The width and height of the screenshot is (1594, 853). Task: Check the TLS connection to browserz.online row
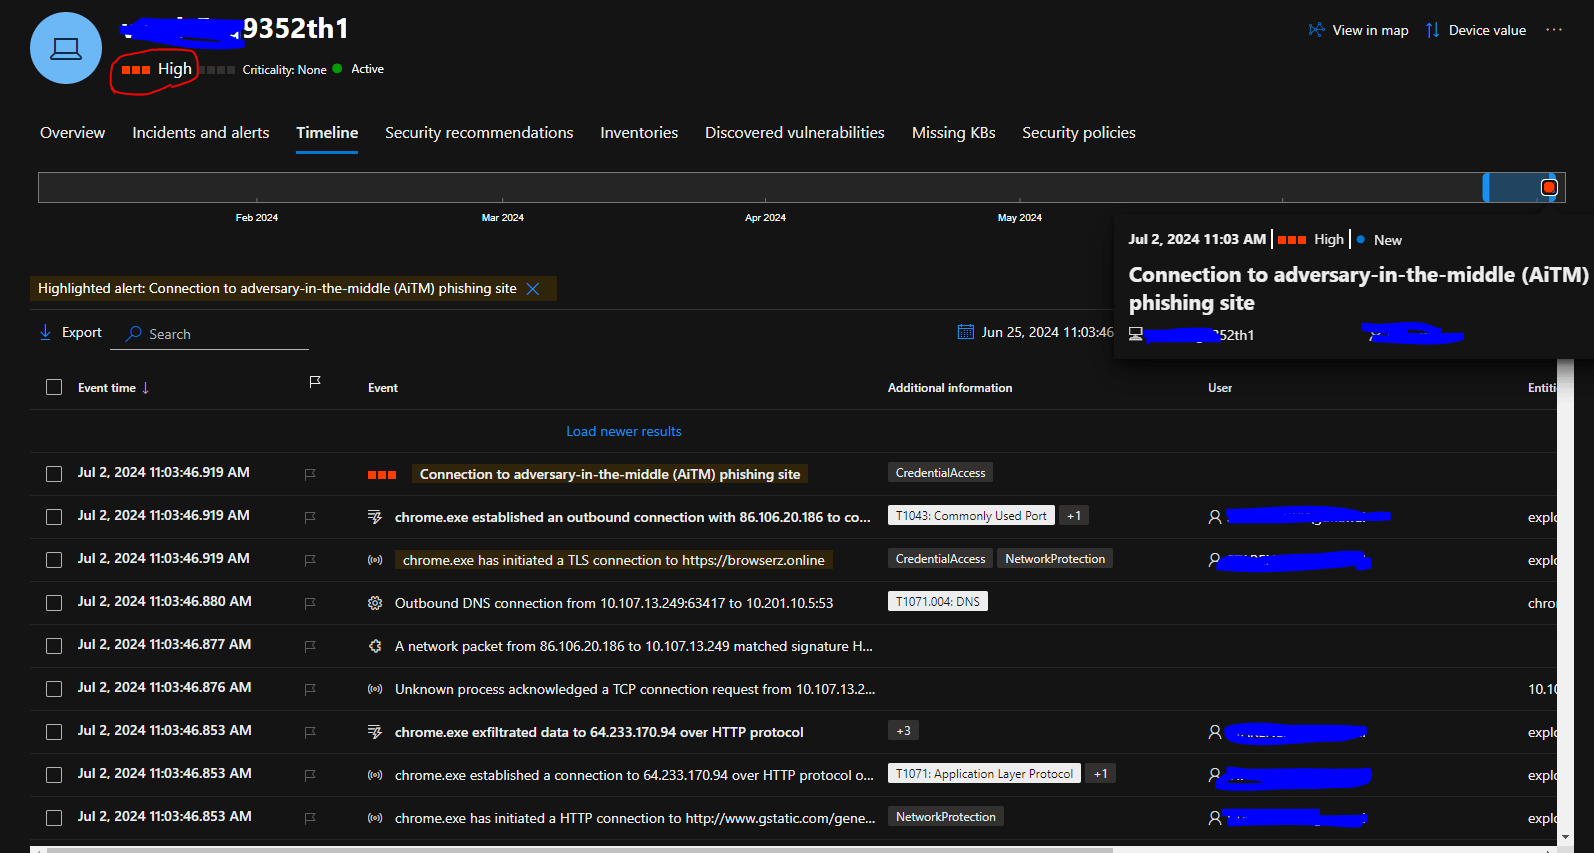pos(54,560)
